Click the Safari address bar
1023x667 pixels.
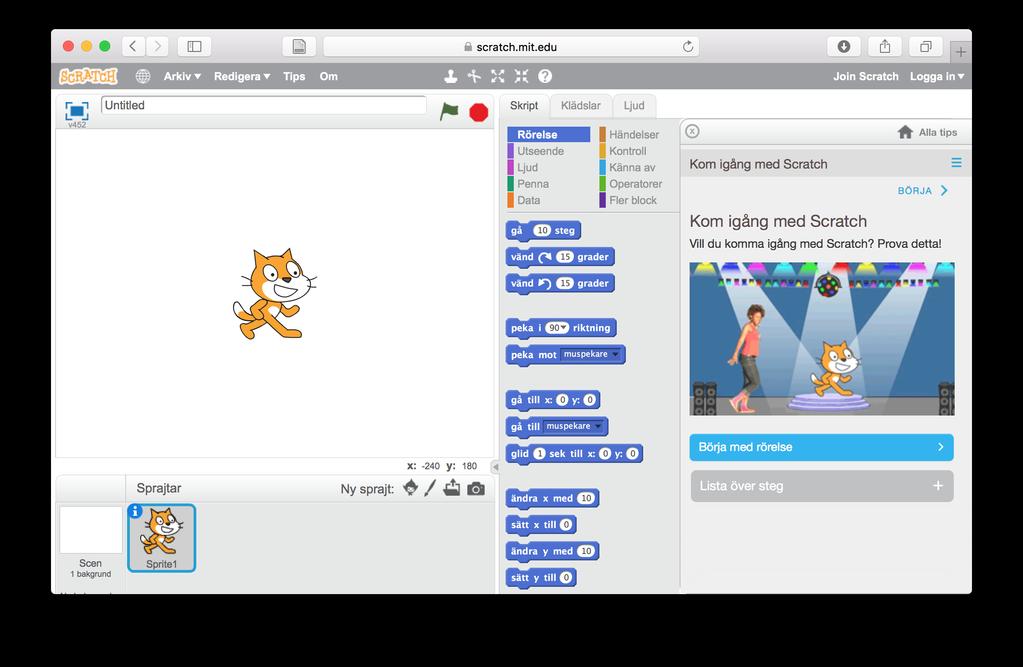511,46
